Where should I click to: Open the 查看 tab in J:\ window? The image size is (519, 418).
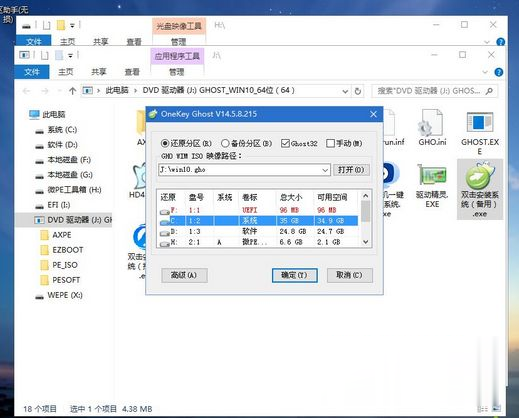coord(132,72)
